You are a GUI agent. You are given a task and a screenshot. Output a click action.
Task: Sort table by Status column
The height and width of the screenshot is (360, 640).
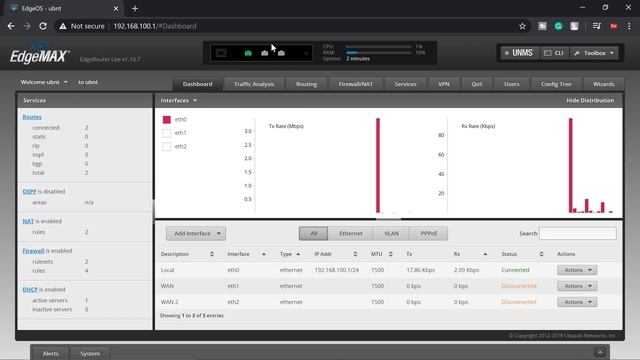click(x=541, y=254)
